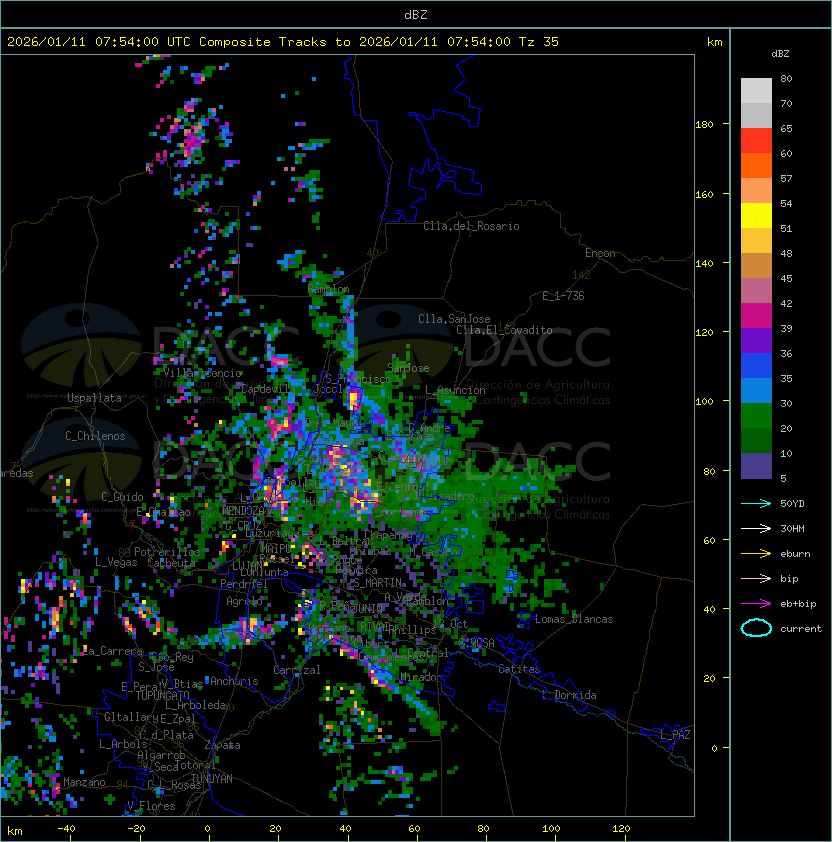Click the 'Agrelo' map label
This screenshot has height=842, width=832.
244,601
